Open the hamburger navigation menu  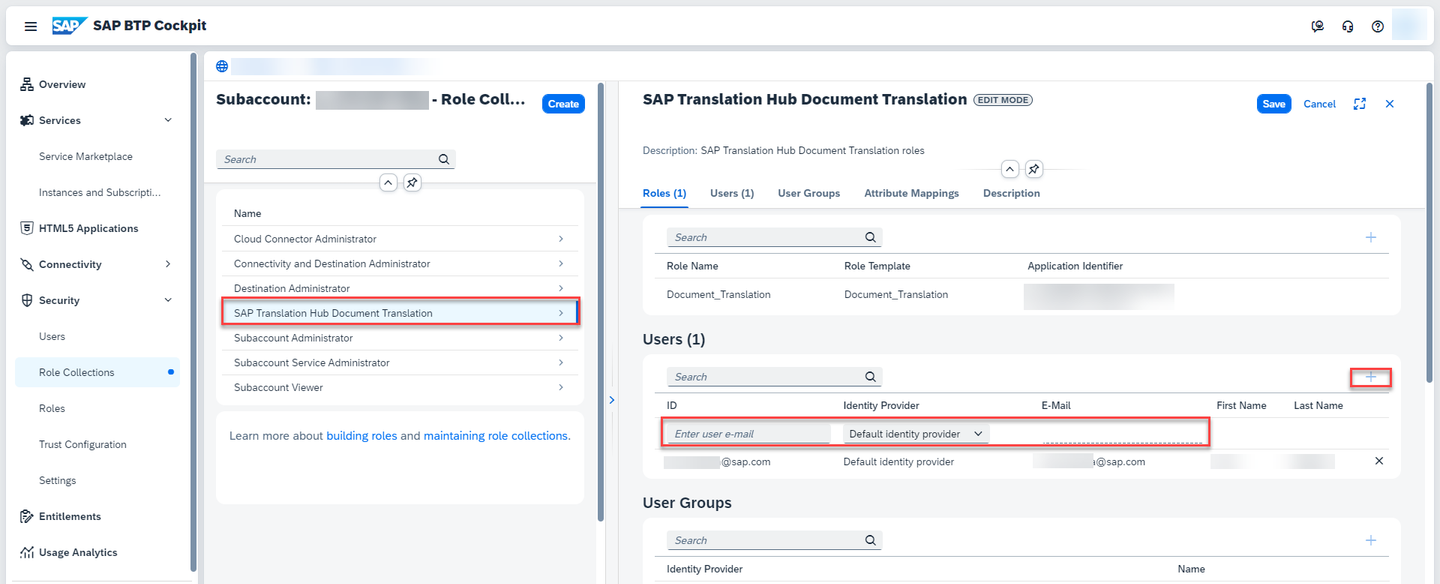[x=31, y=26]
